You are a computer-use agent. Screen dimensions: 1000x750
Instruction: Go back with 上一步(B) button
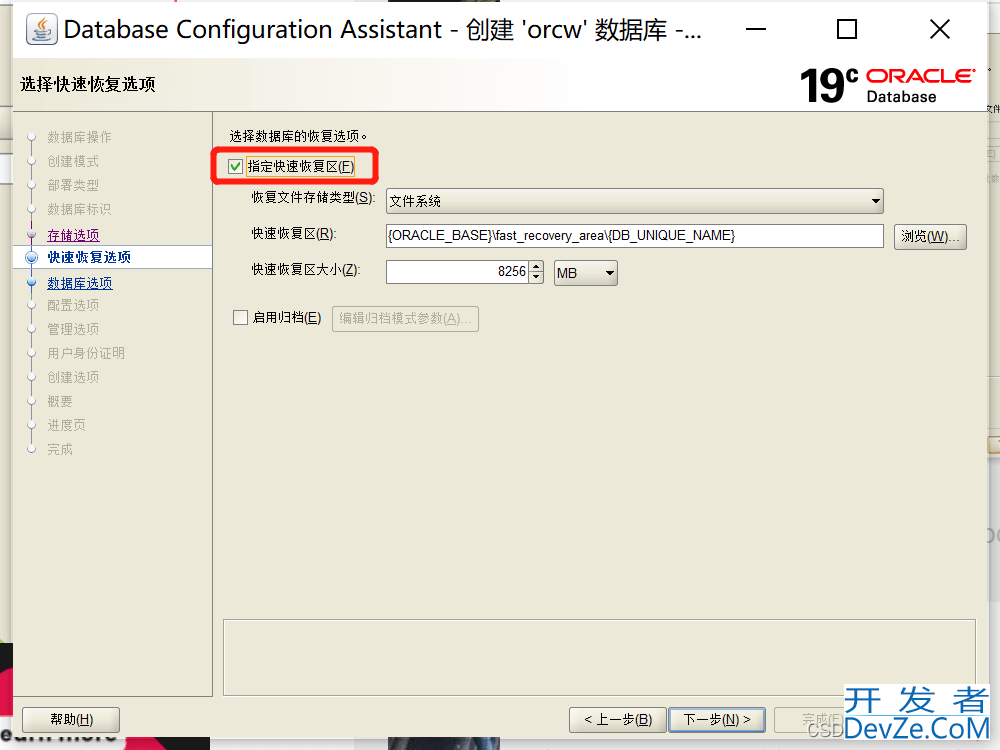pos(617,720)
